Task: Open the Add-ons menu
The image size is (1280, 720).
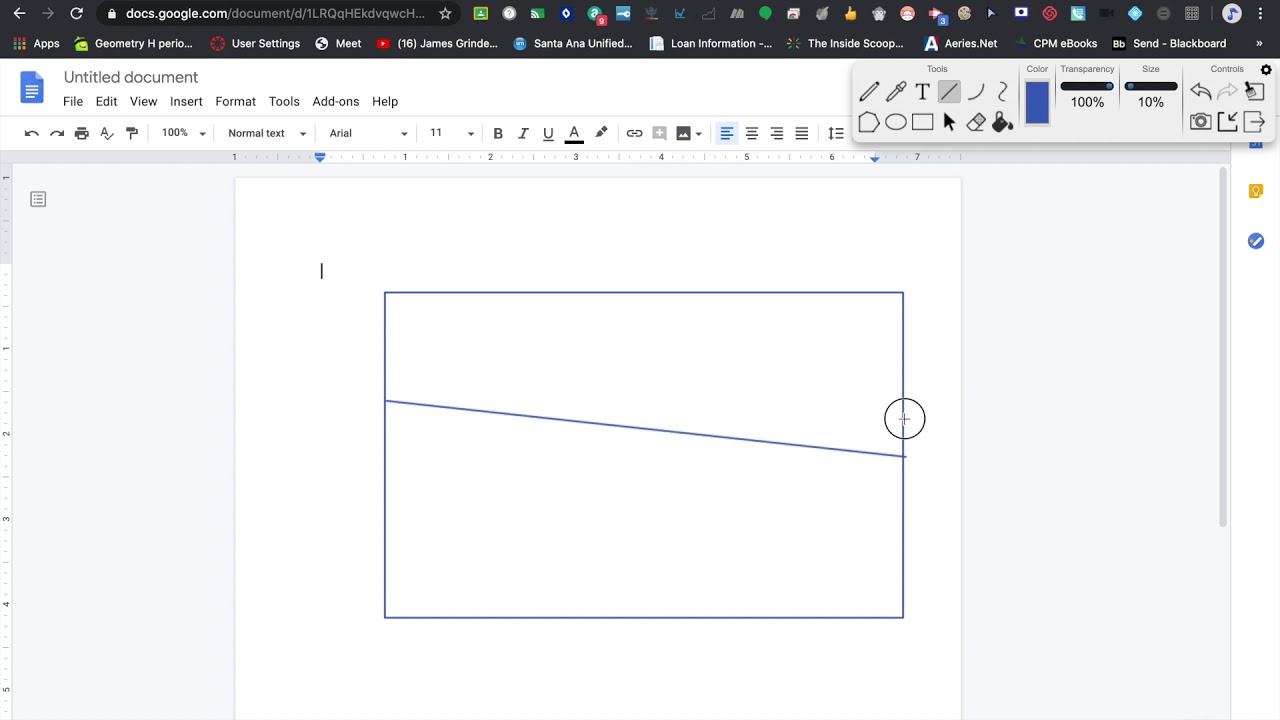Action: [x=335, y=101]
